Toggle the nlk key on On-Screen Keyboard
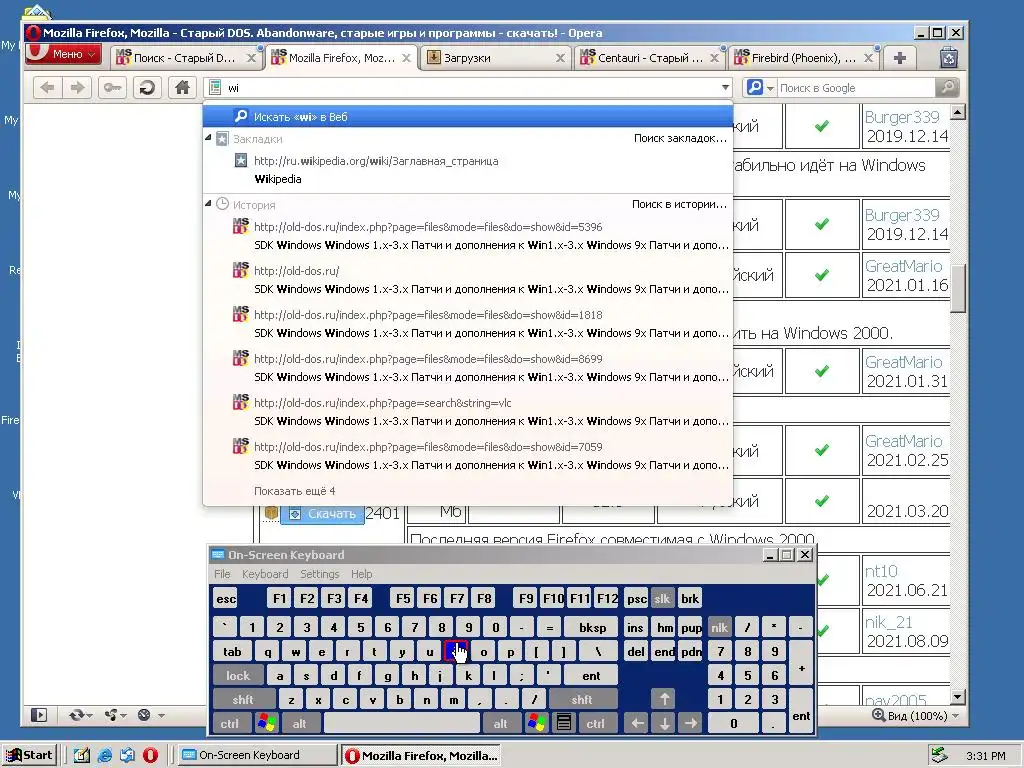The width and height of the screenshot is (1024, 768). pyautogui.click(x=720, y=628)
